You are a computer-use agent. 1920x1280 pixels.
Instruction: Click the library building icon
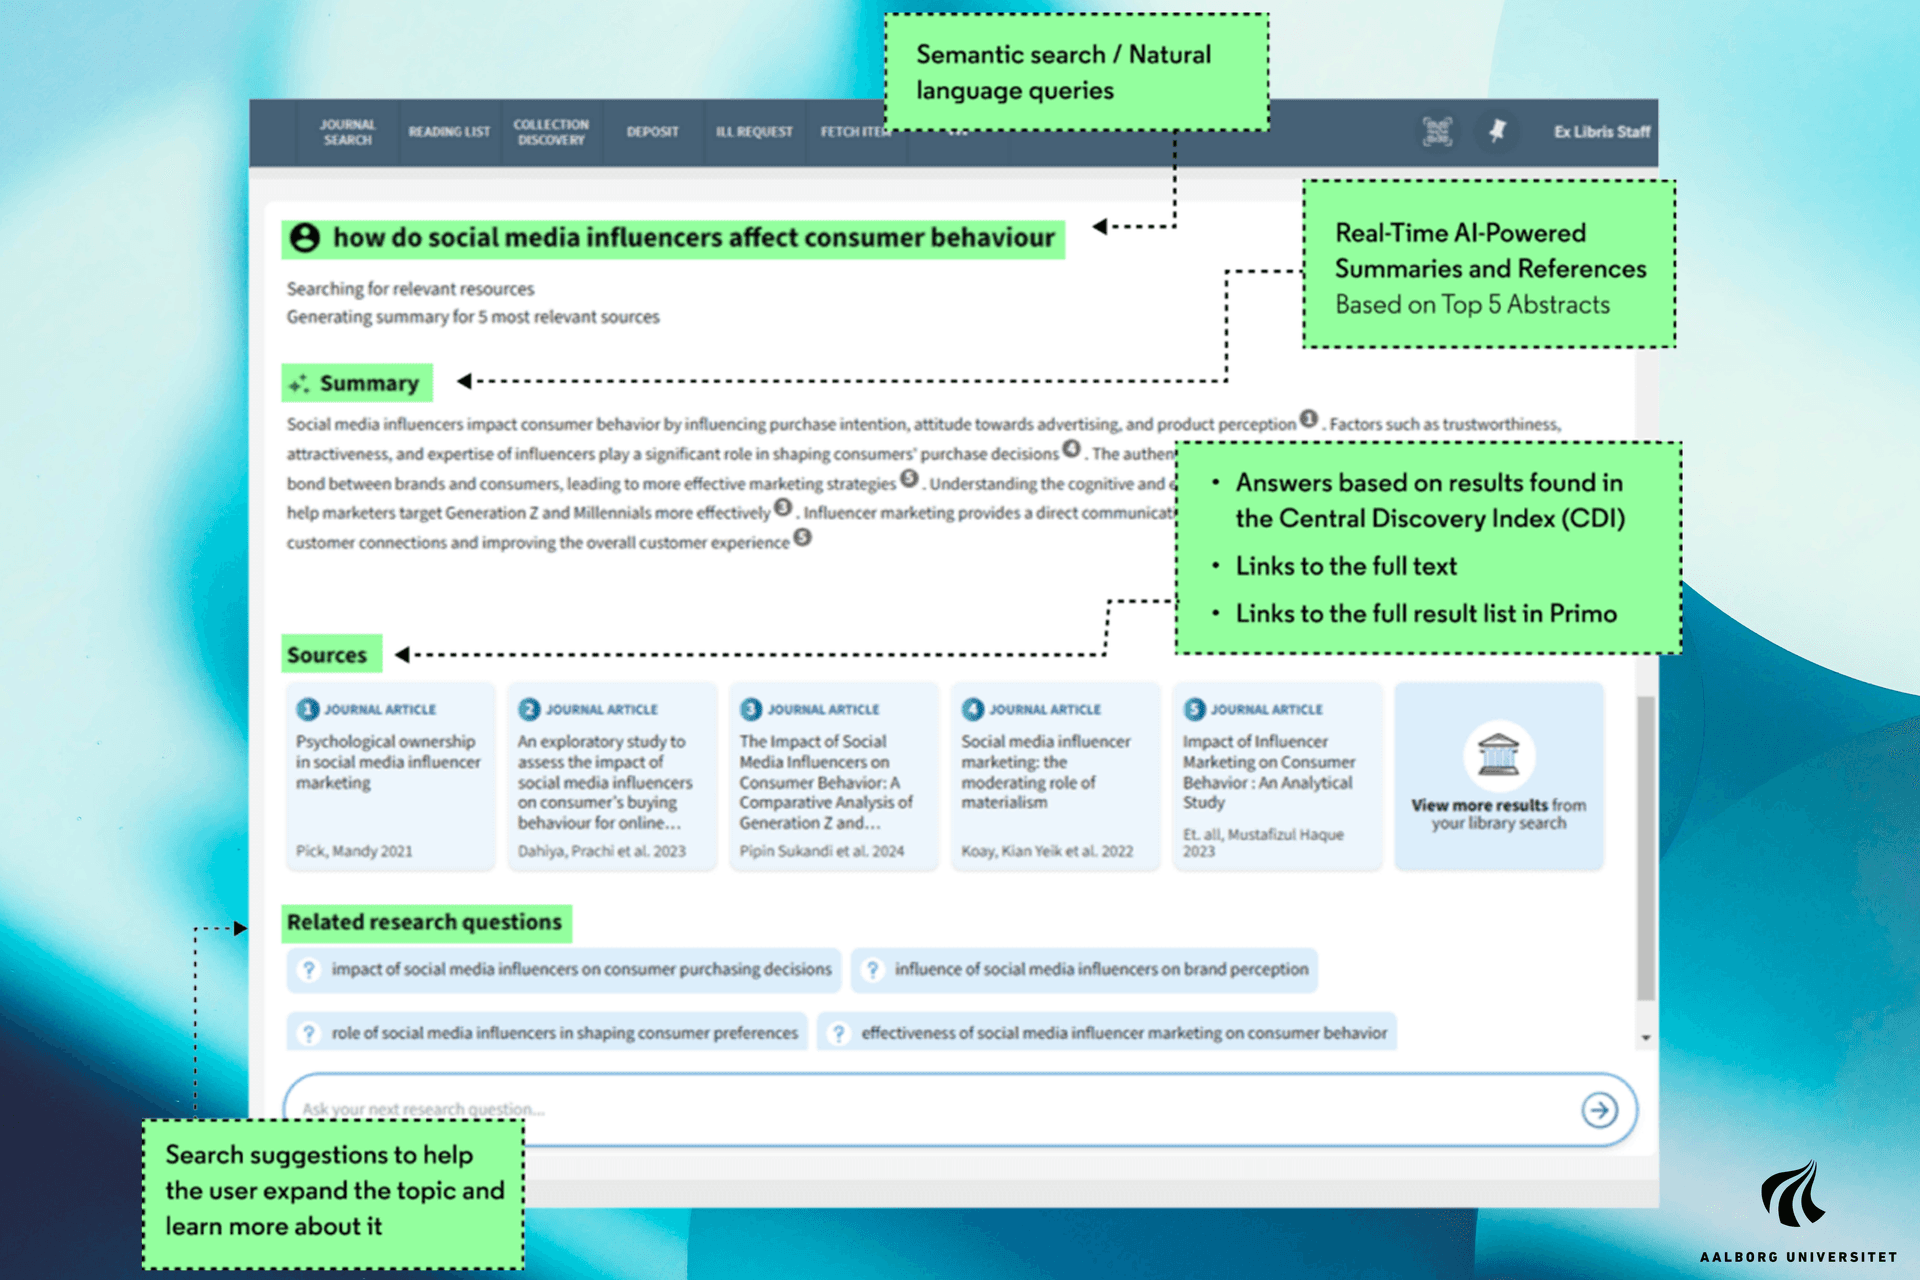click(1498, 755)
